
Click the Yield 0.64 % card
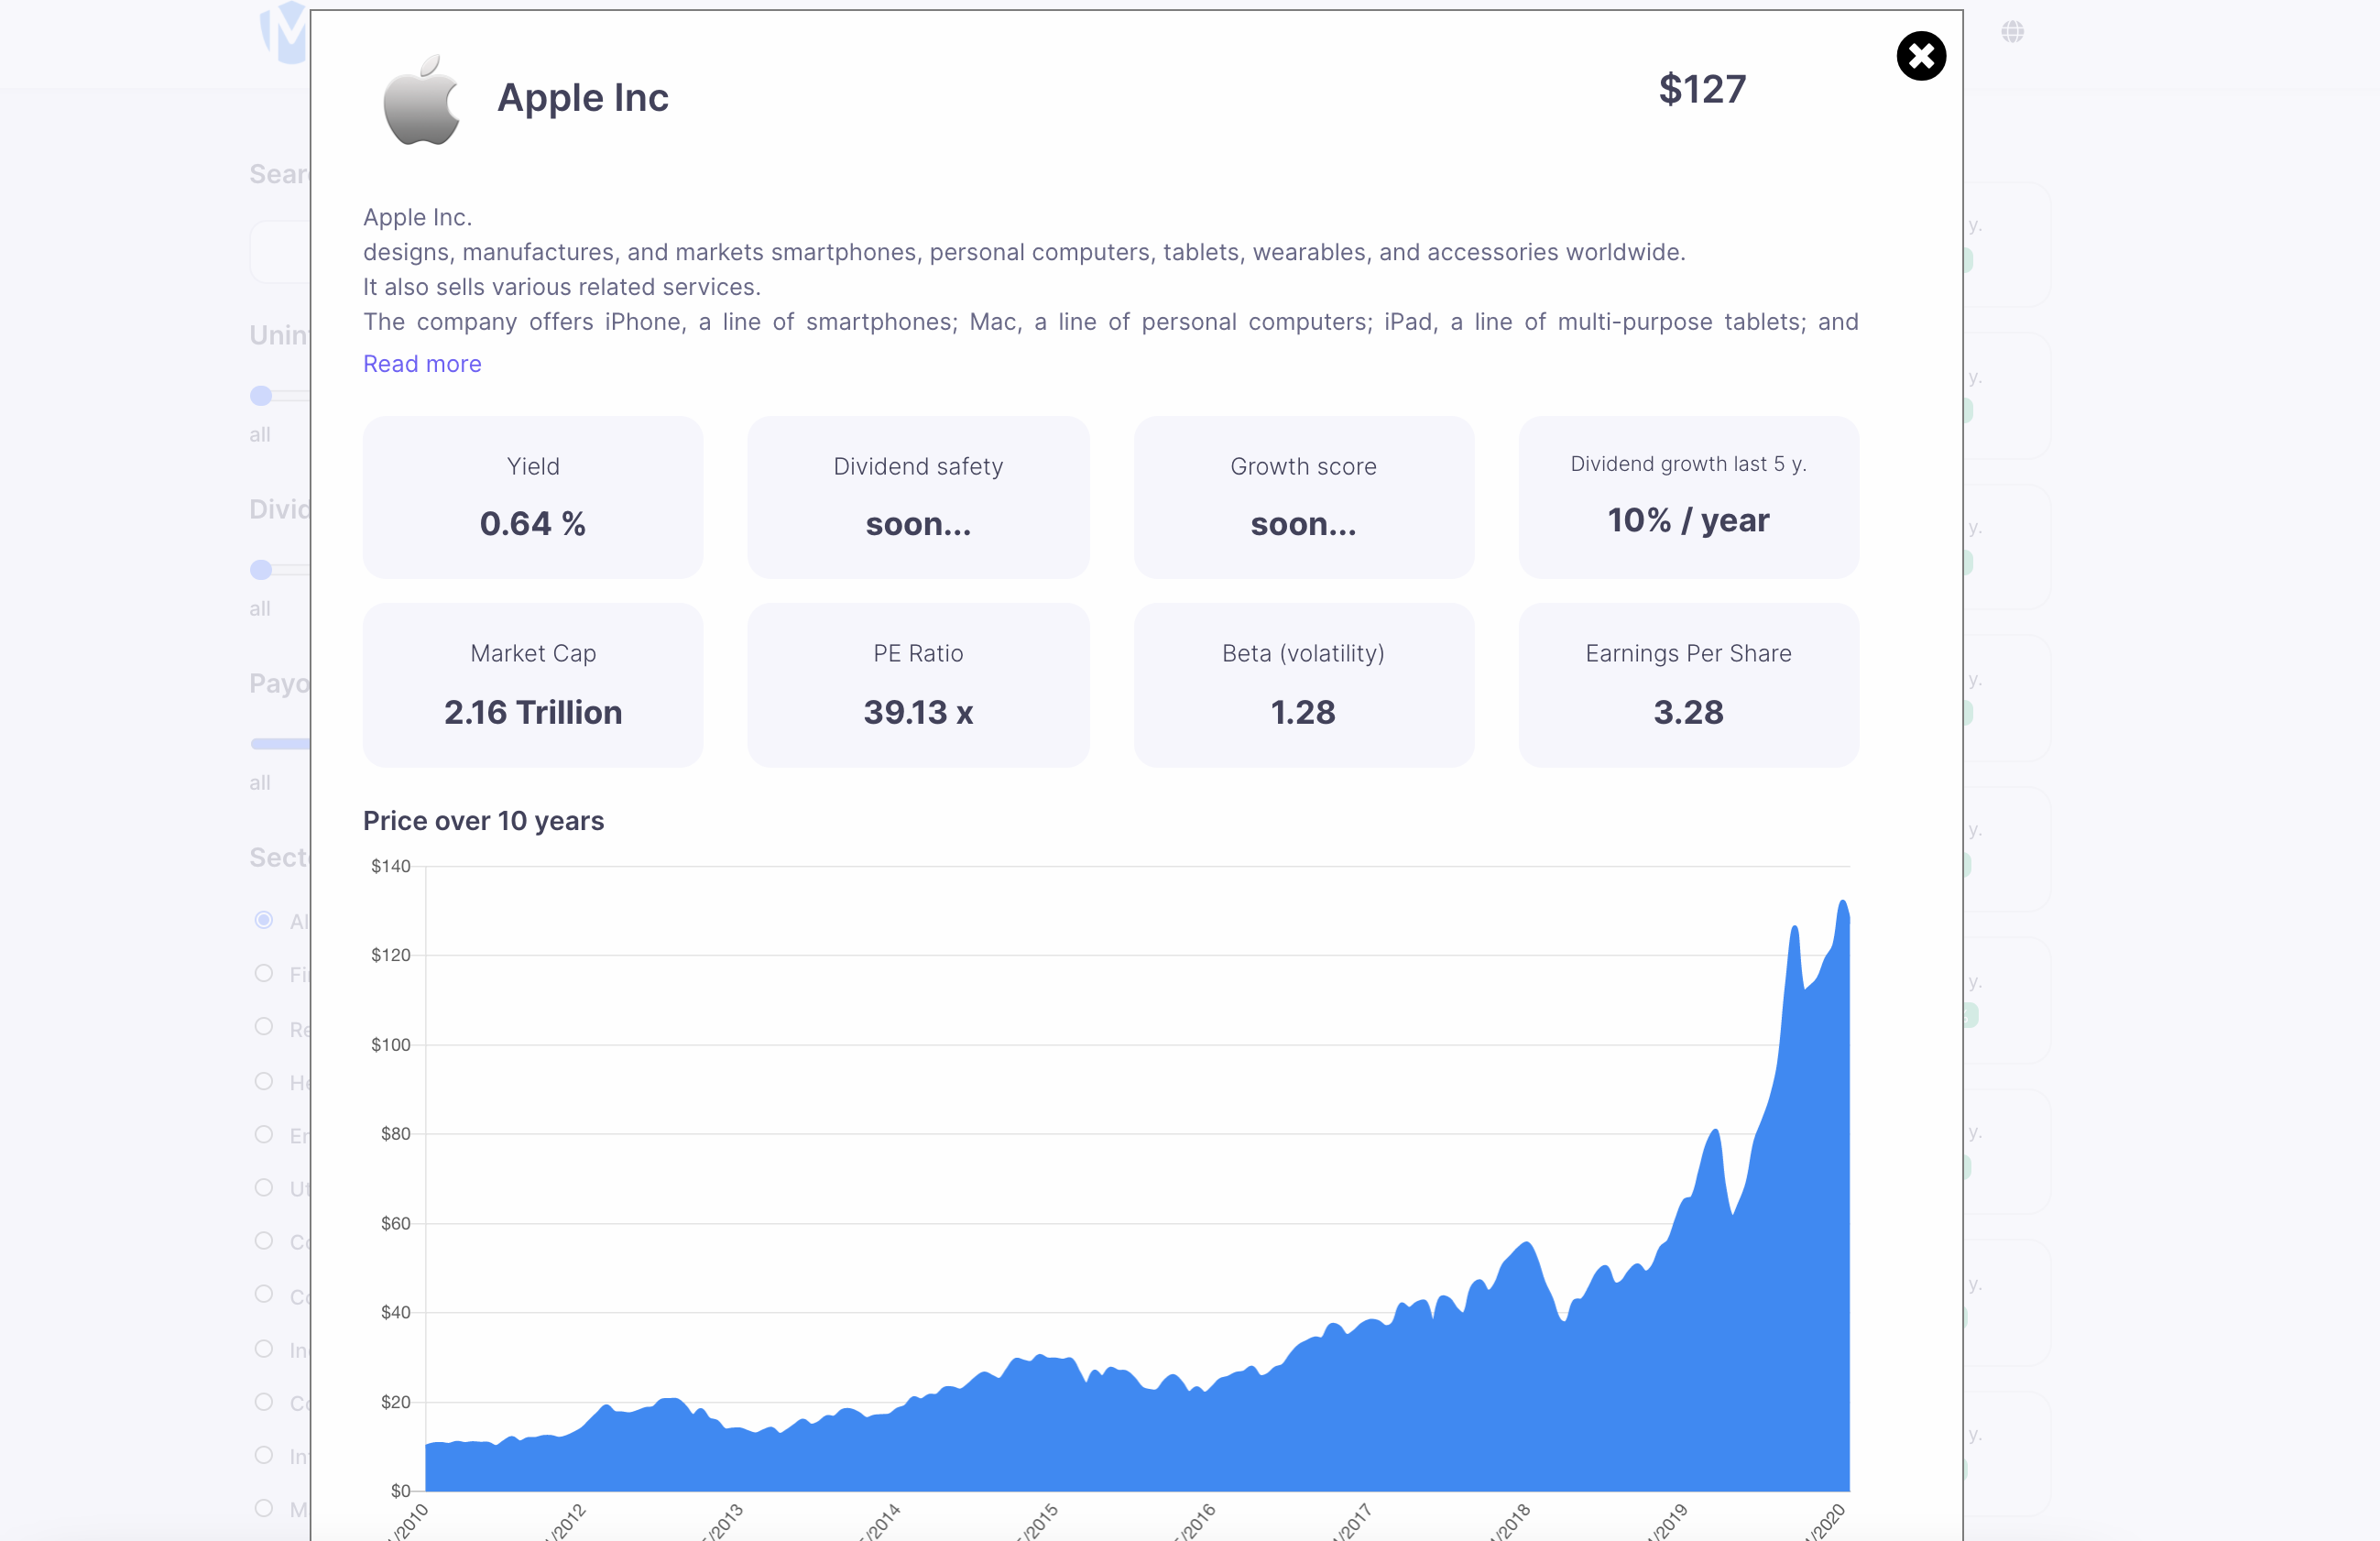(x=533, y=497)
